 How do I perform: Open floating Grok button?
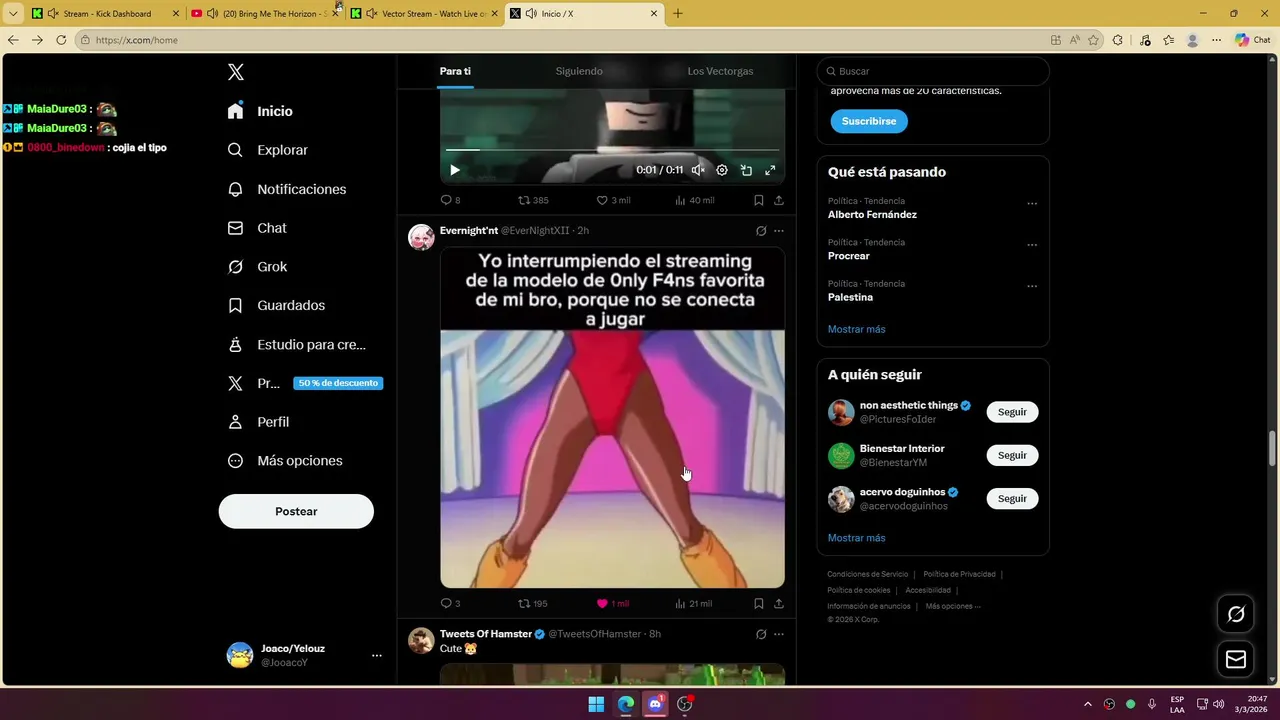point(1236,614)
